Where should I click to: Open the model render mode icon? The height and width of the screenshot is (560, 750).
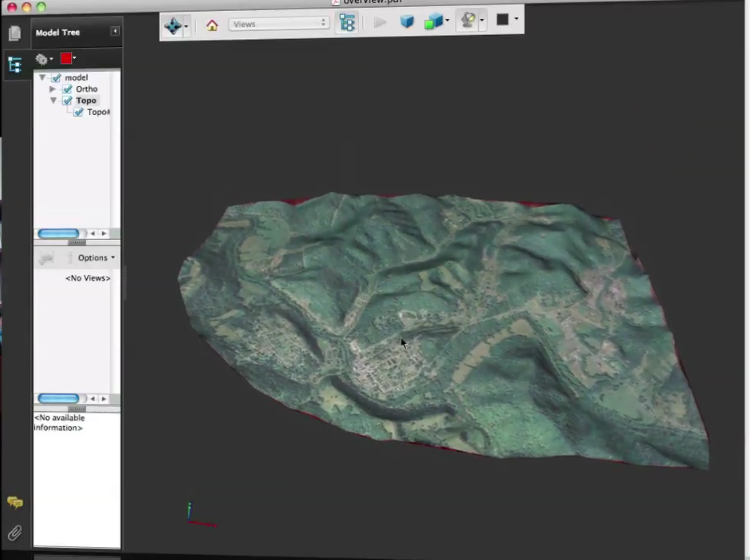coord(433,22)
